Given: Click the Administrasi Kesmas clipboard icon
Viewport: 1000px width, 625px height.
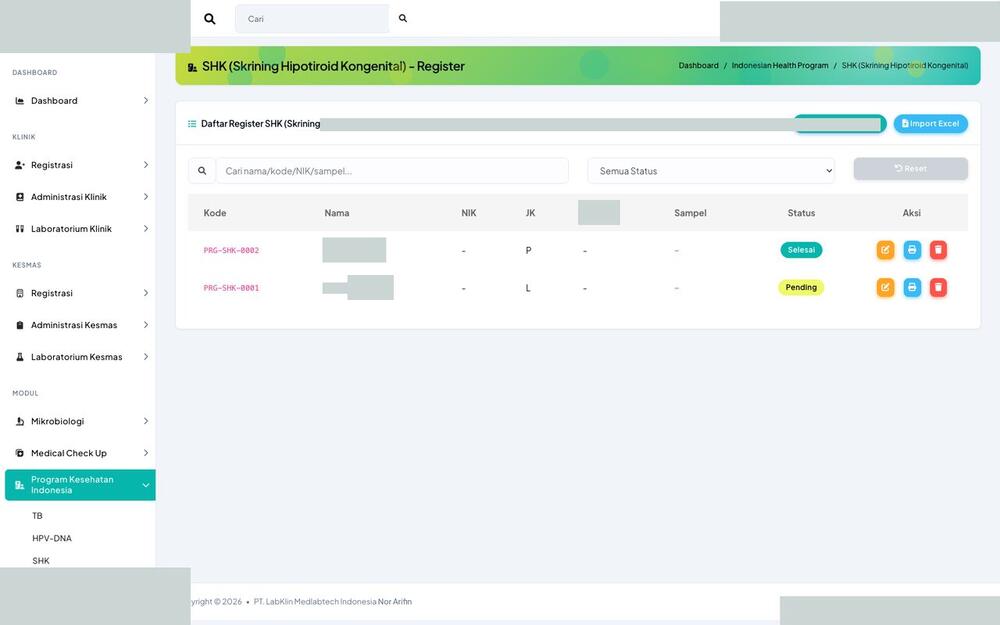Looking at the screenshot, I should tap(20, 325).
